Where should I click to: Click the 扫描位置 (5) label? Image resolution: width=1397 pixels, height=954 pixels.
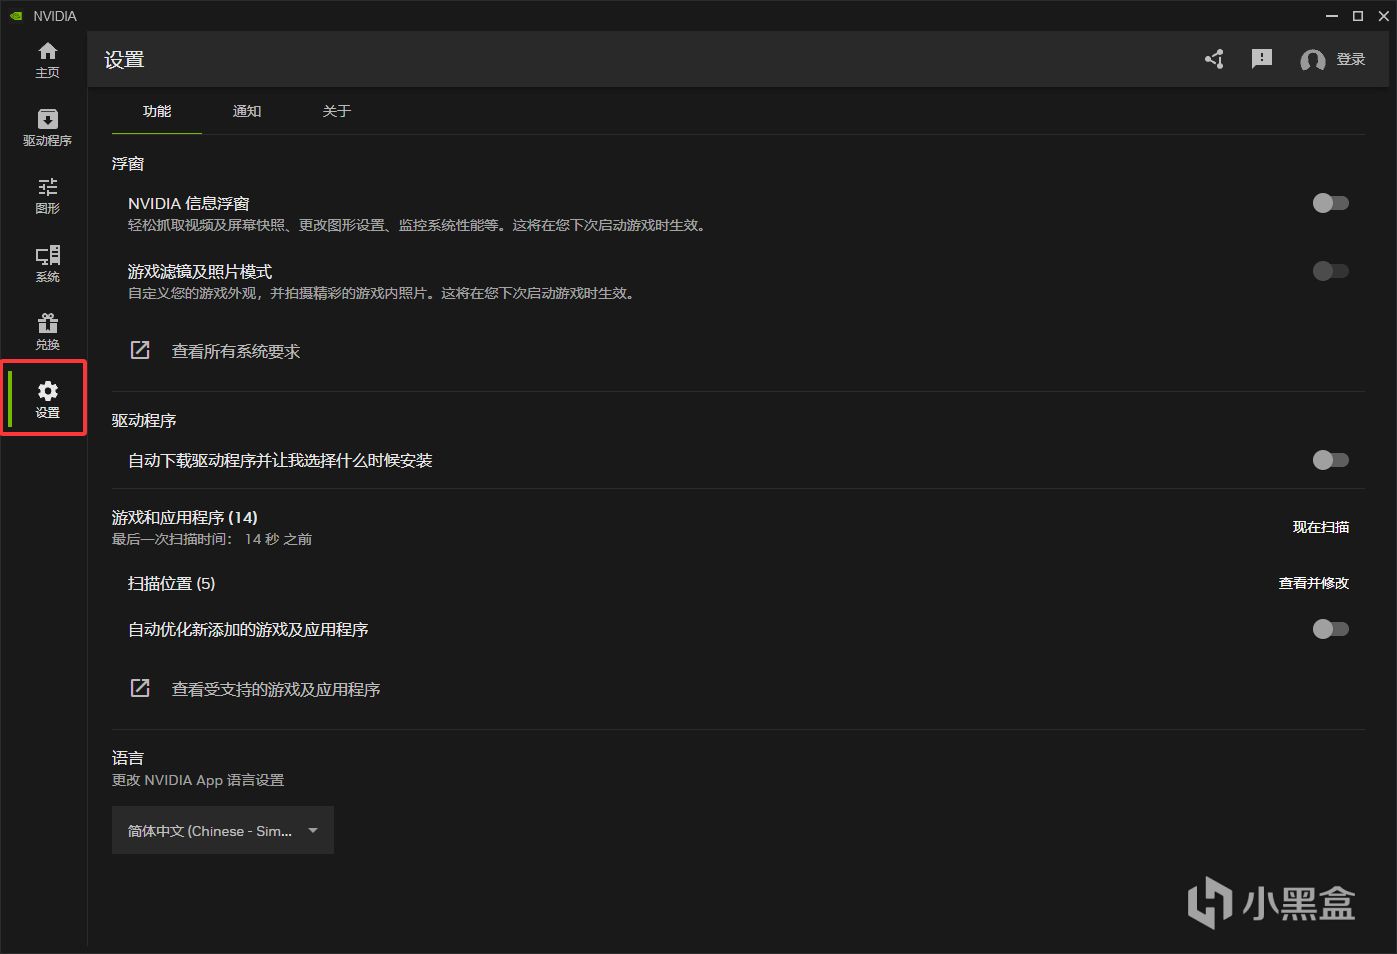point(172,583)
